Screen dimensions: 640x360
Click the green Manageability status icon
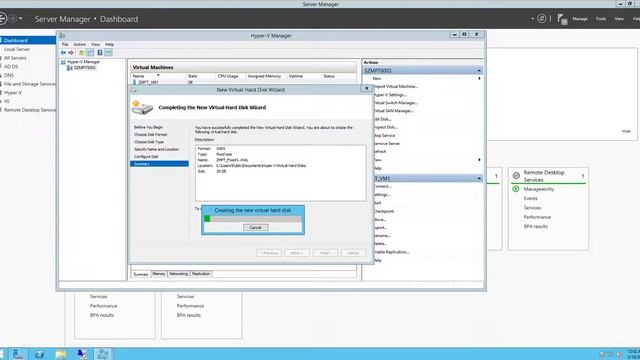(x=516, y=189)
